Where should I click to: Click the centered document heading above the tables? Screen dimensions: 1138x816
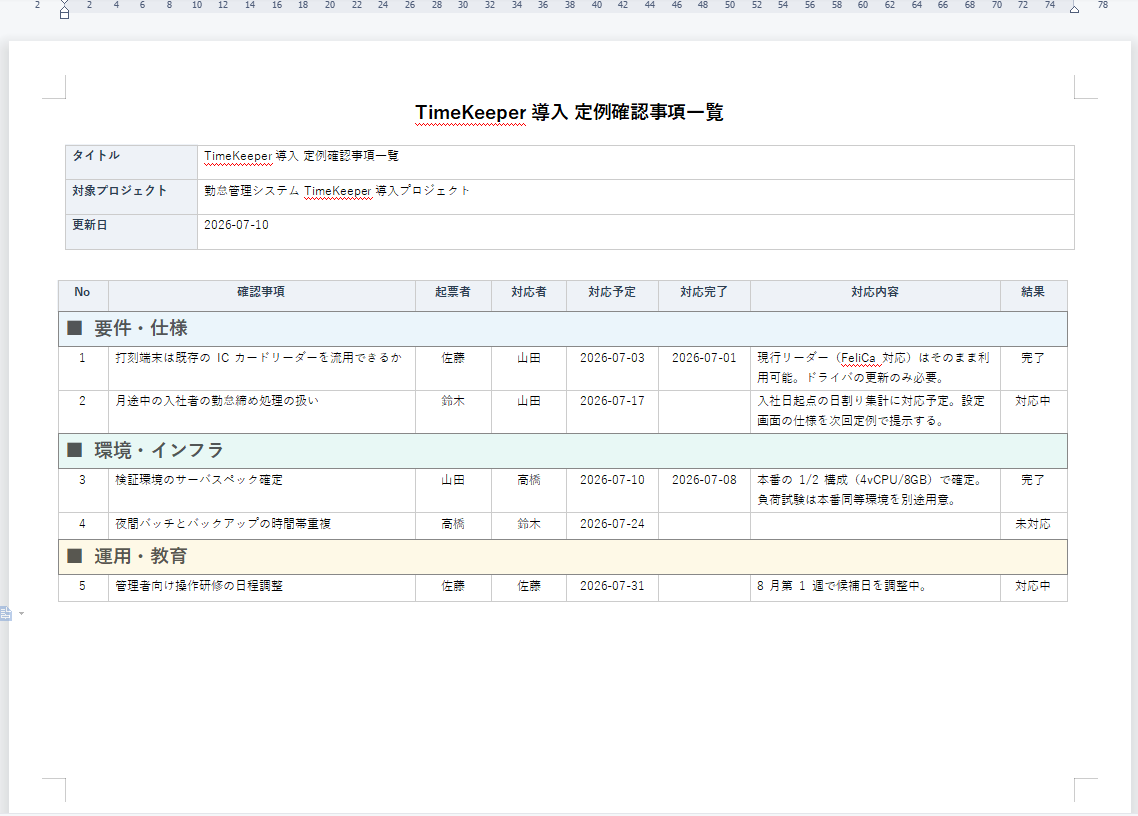[569, 113]
